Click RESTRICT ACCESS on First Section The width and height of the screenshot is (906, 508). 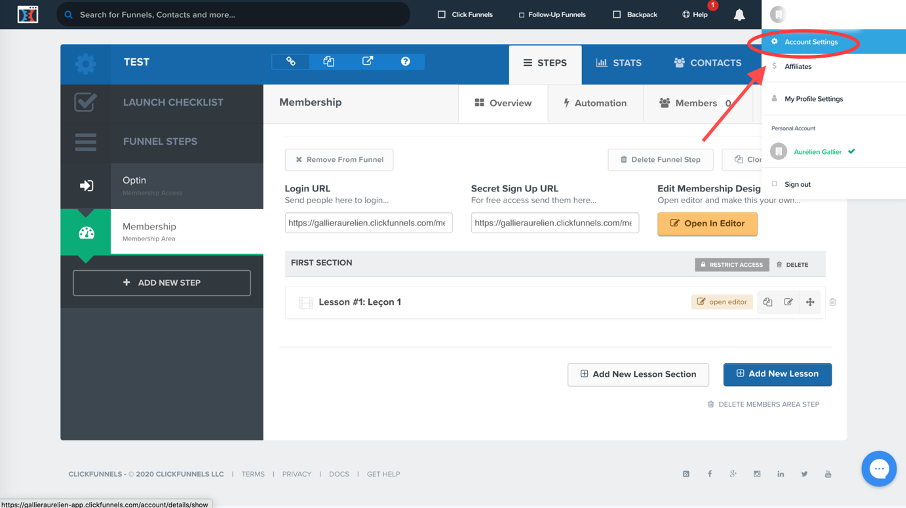[732, 265]
